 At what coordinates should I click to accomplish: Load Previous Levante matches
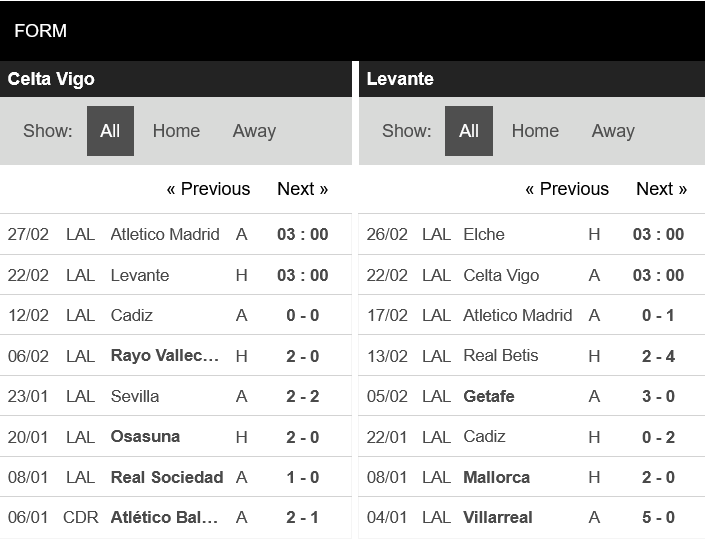pos(567,189)
